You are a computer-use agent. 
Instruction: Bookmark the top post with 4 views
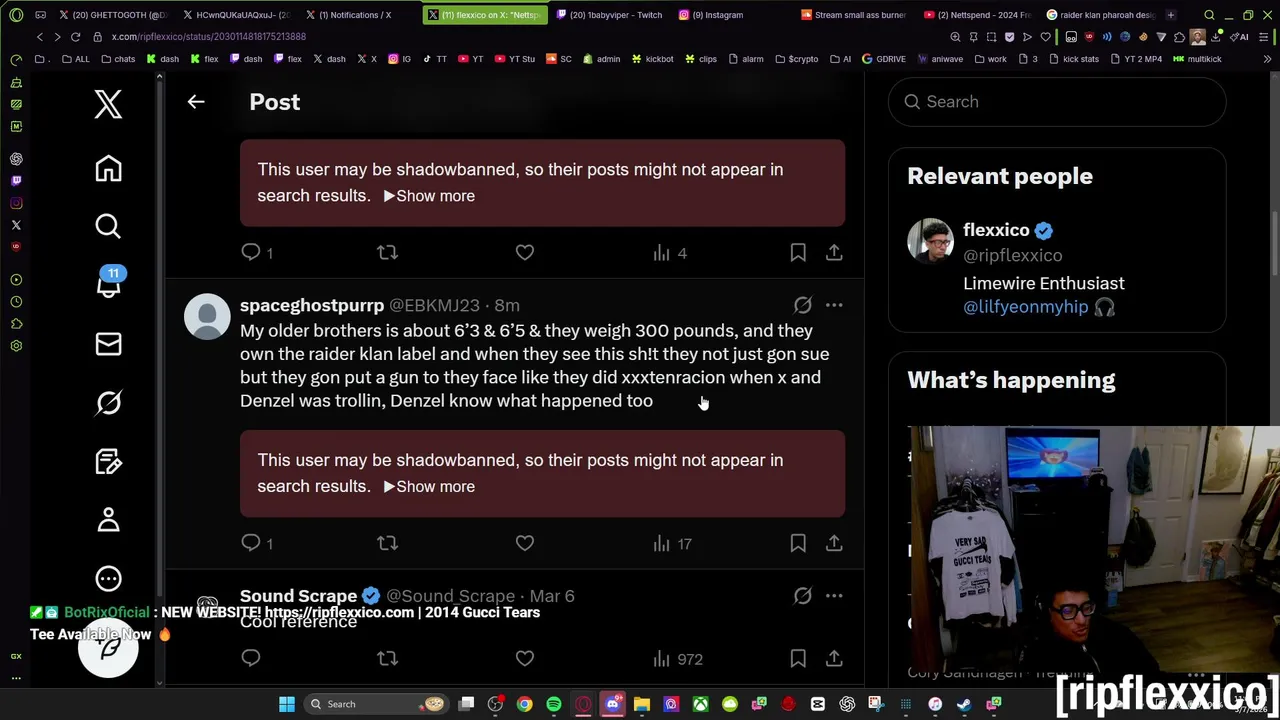[x=798, y=253]
